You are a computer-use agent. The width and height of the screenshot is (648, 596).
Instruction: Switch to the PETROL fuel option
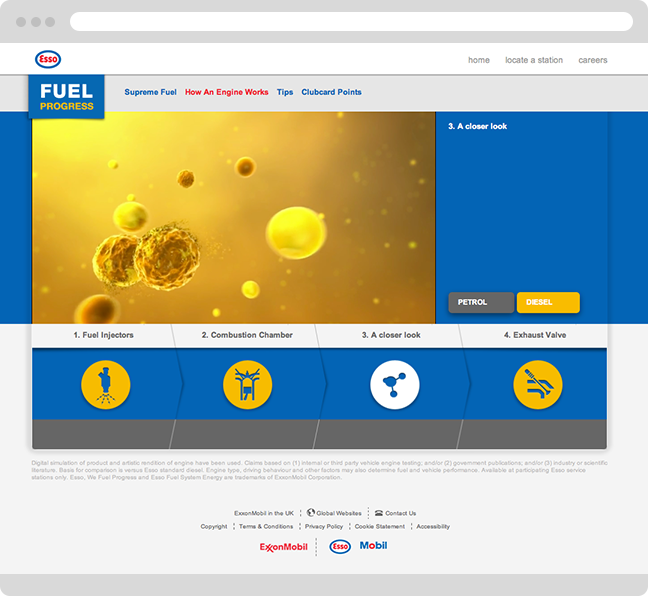tap(481, 302)
